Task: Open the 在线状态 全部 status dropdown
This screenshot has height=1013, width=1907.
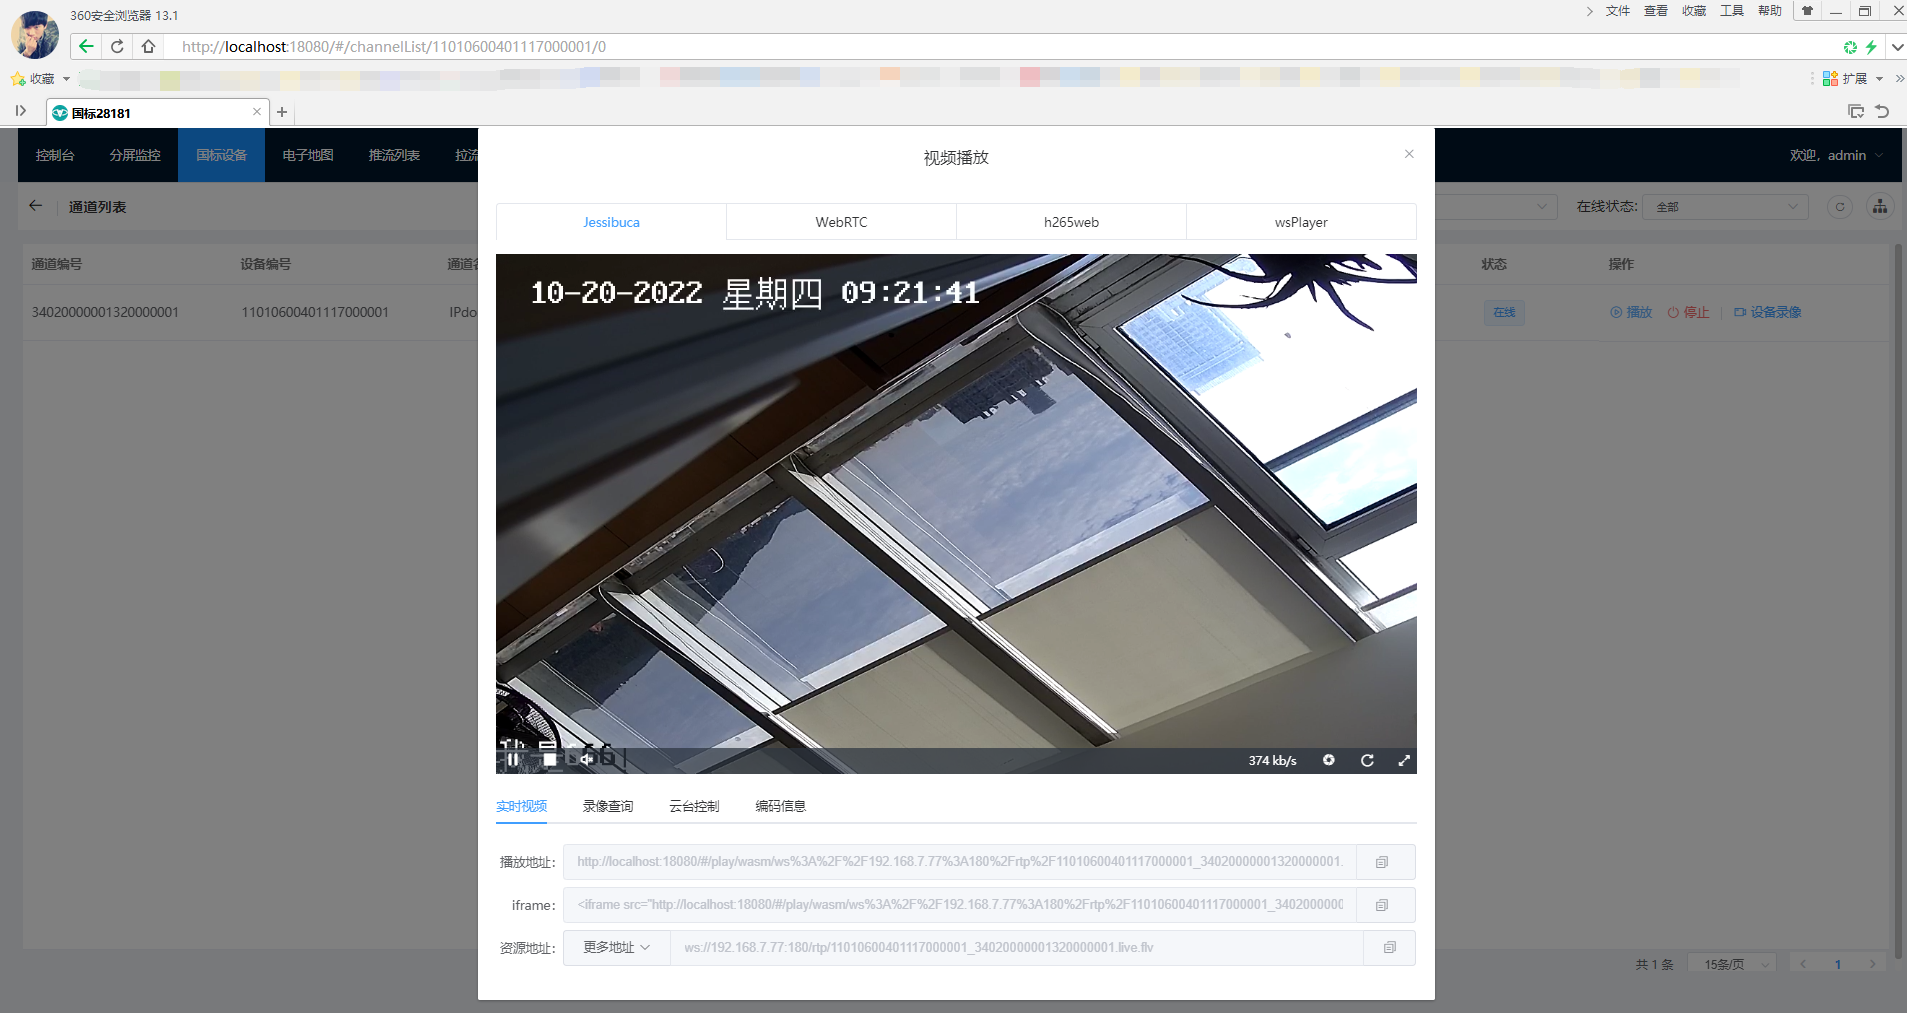Action: tap(1723, 206)
